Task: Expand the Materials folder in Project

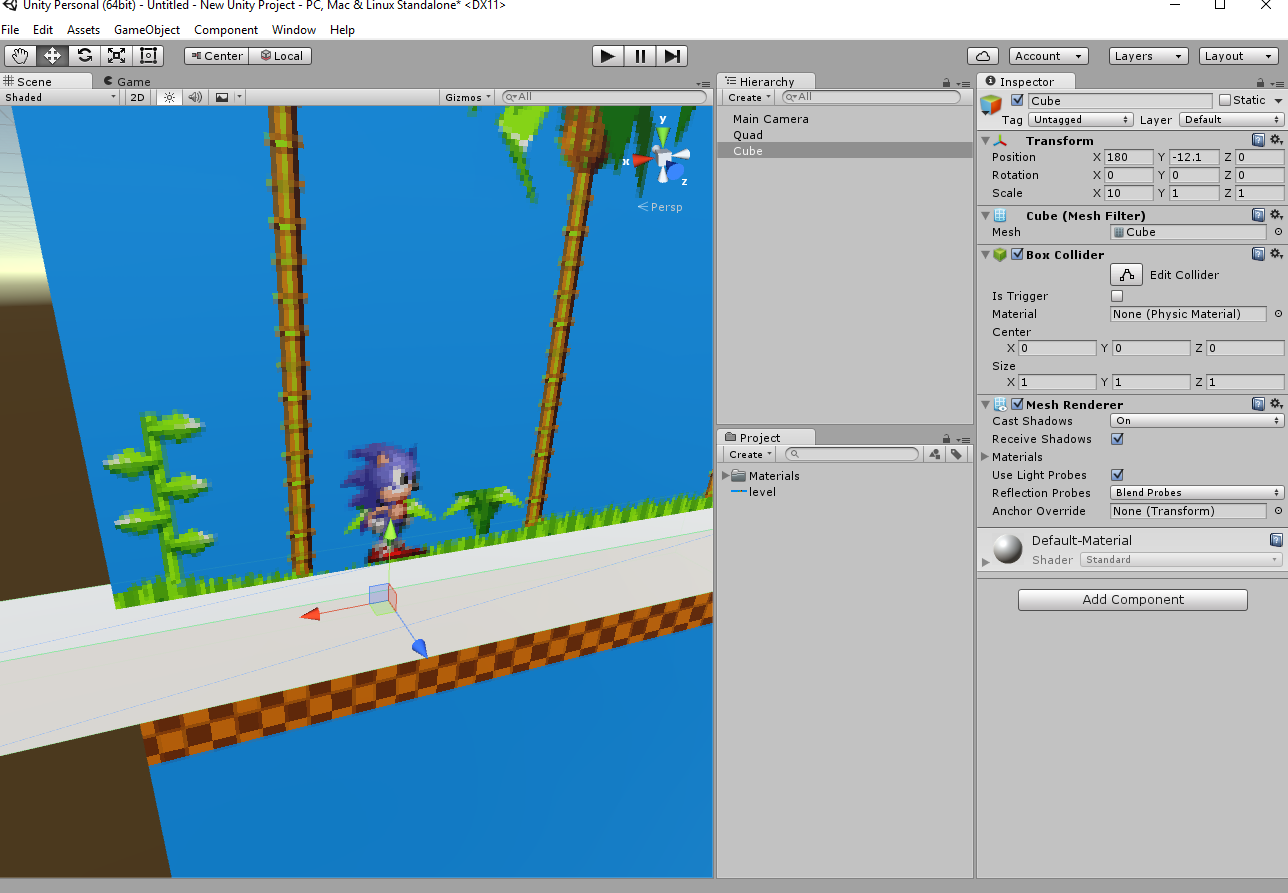Action: (725, 476)
